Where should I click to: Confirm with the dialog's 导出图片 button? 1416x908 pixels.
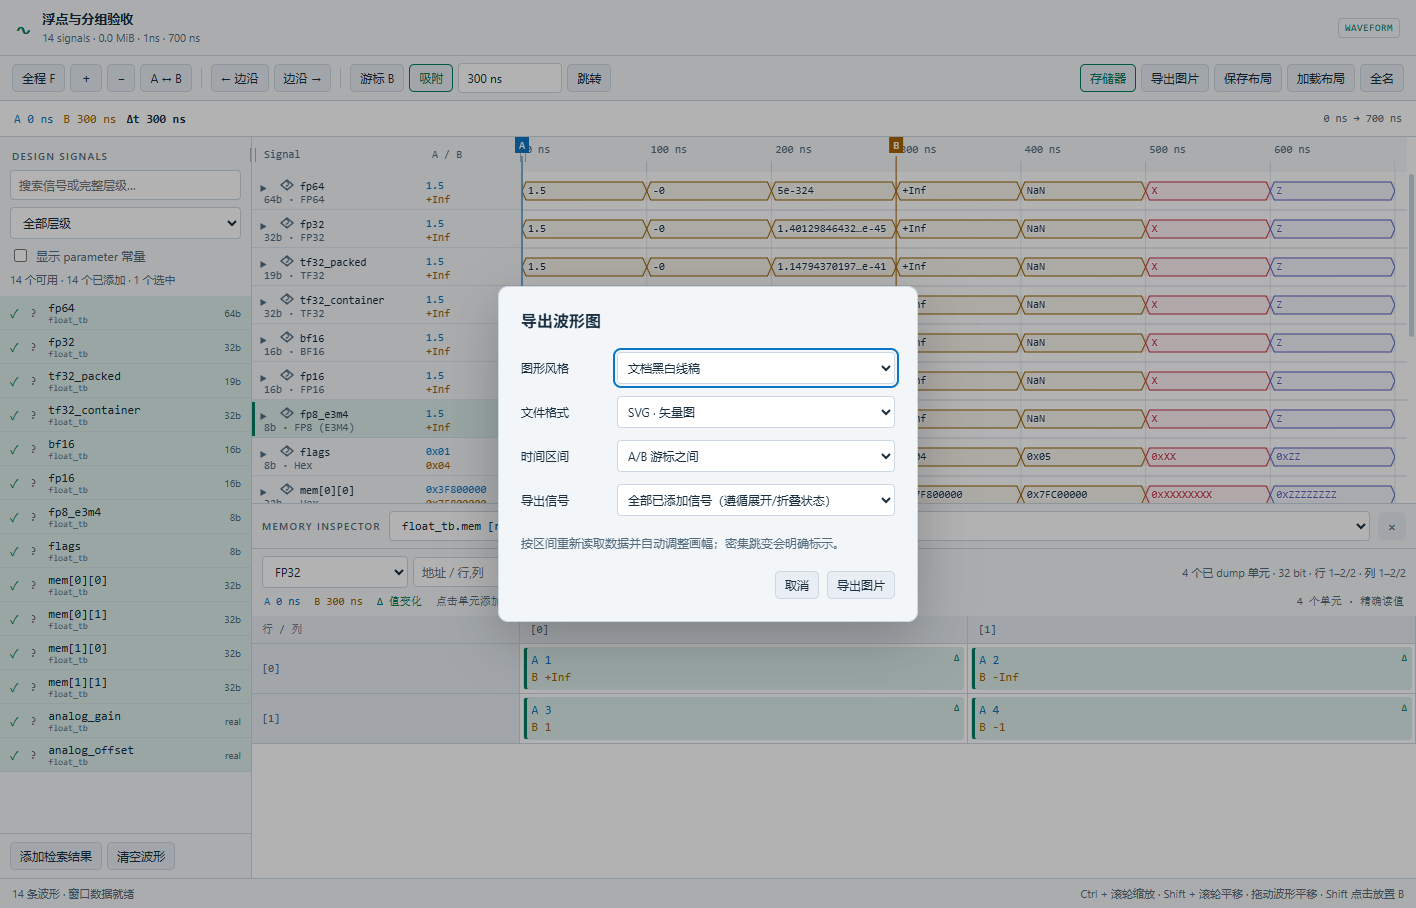861,585
